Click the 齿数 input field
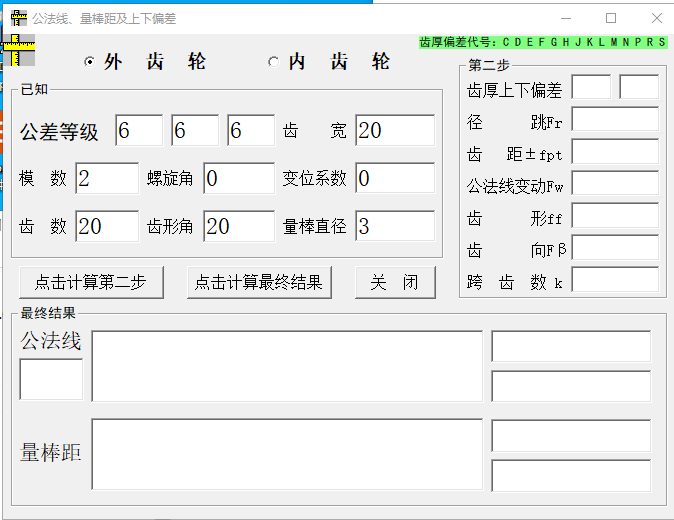This screenshot has width=674, height=520. pos(107,226)
